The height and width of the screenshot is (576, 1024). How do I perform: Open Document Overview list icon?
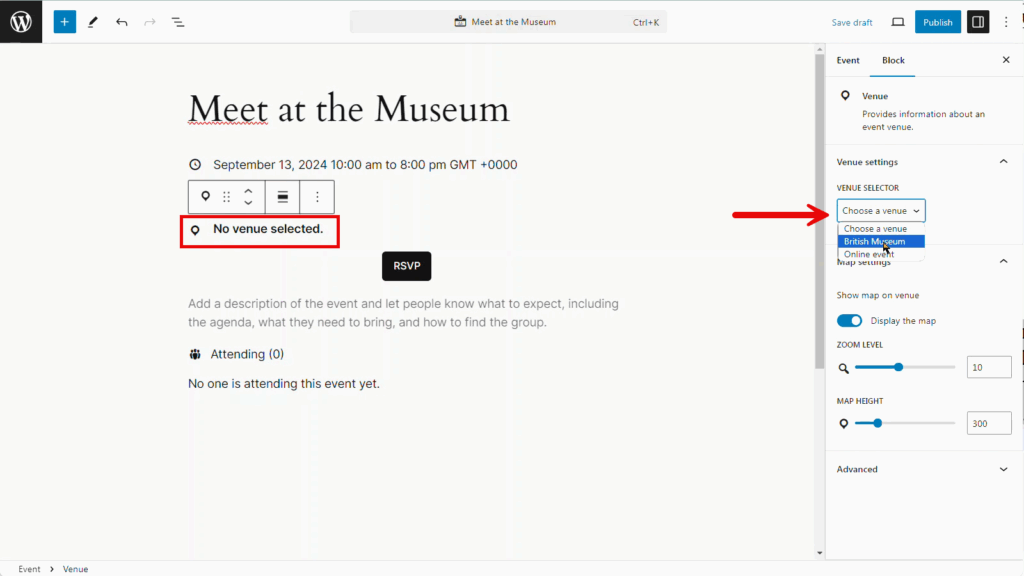[x=177, y=21]
